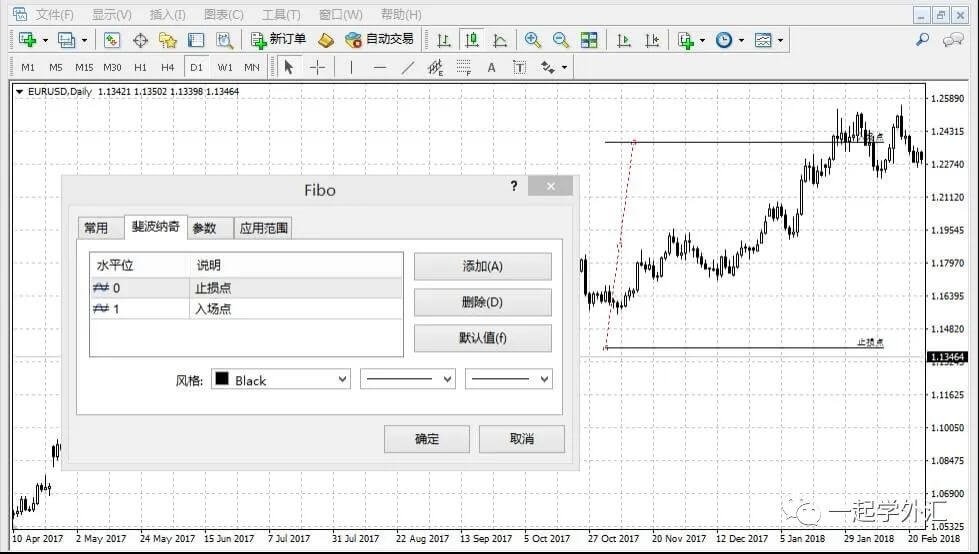Click the 新订单 new order button
This screenshot has width=979, height=554.
[278, 40]
